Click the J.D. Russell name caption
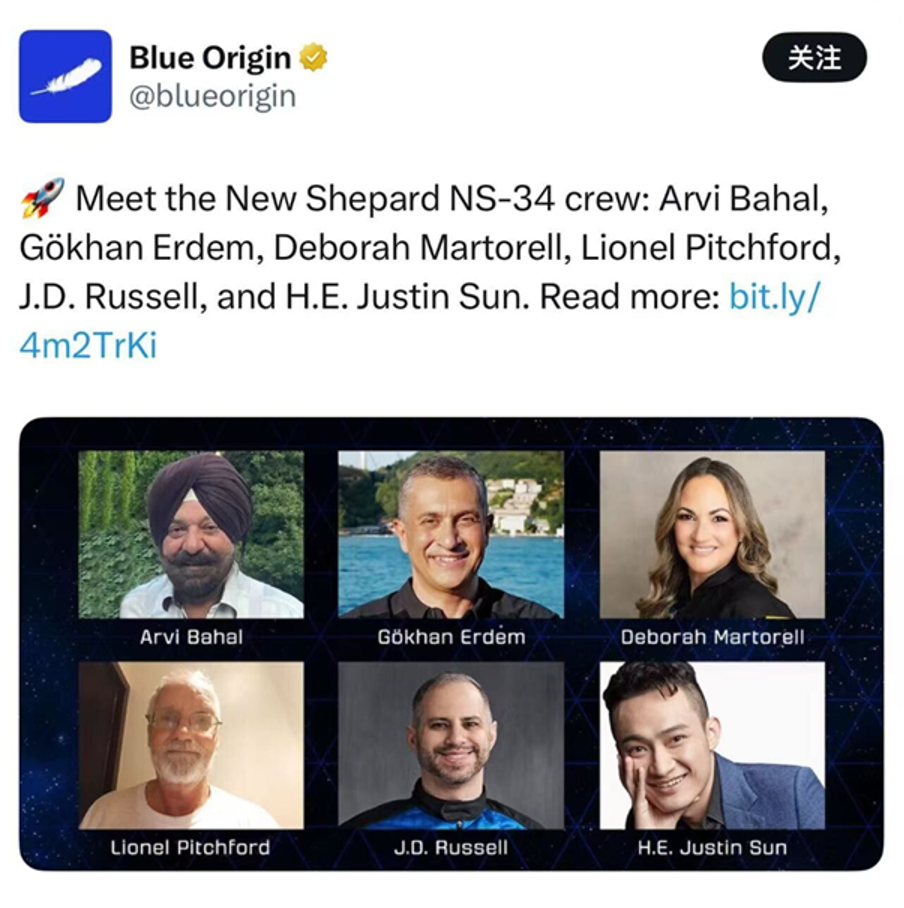 [x=451, y=847]
